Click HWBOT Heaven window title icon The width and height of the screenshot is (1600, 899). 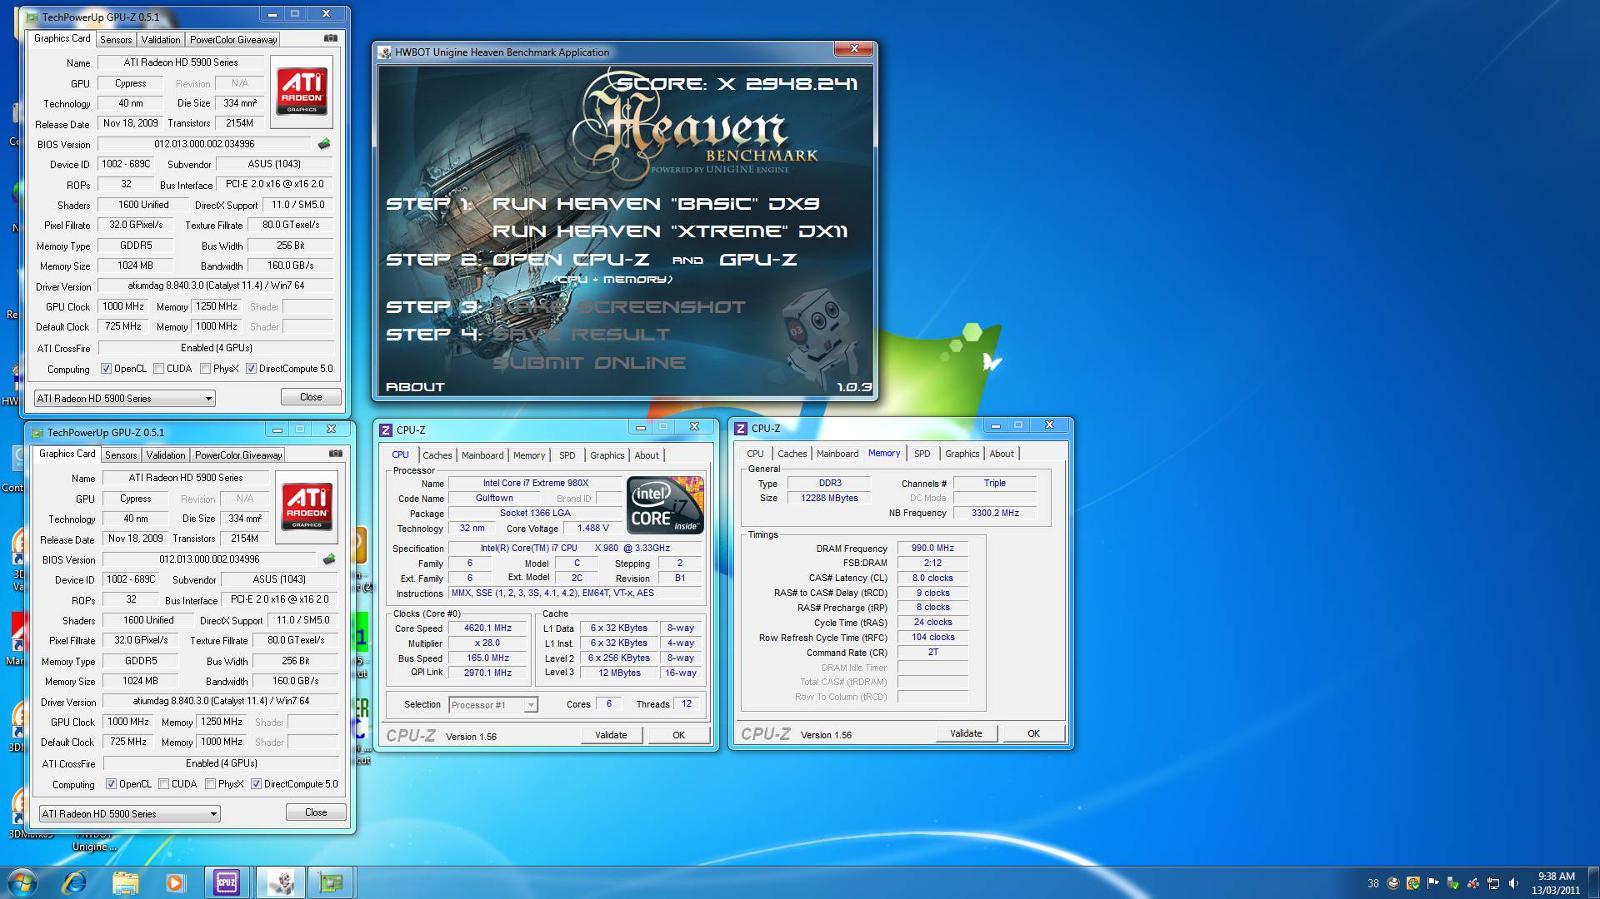pos(385,52)
